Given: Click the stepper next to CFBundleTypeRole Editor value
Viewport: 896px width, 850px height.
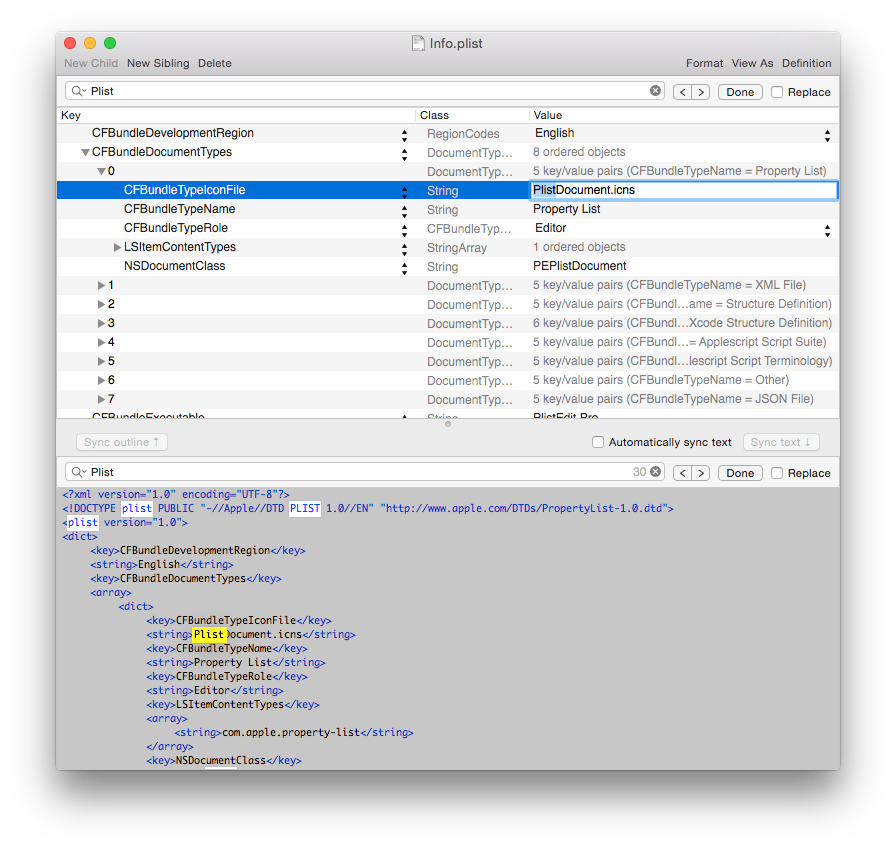Looking at the screenshot, I should point(829,228).
